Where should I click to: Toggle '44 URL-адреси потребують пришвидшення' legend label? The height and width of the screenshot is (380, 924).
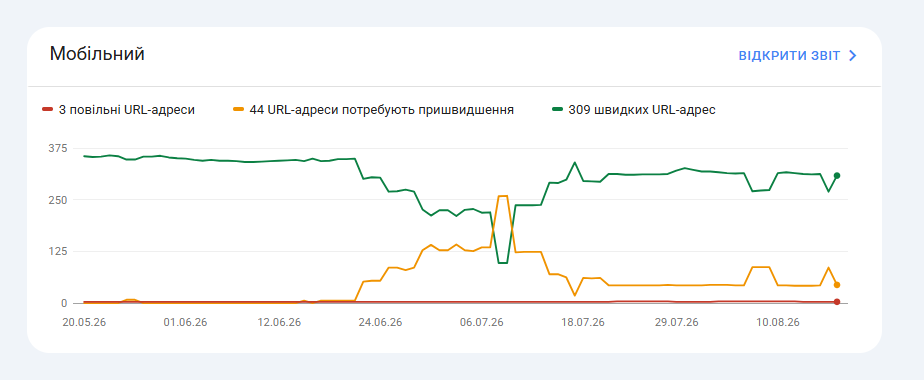point(381,110)
